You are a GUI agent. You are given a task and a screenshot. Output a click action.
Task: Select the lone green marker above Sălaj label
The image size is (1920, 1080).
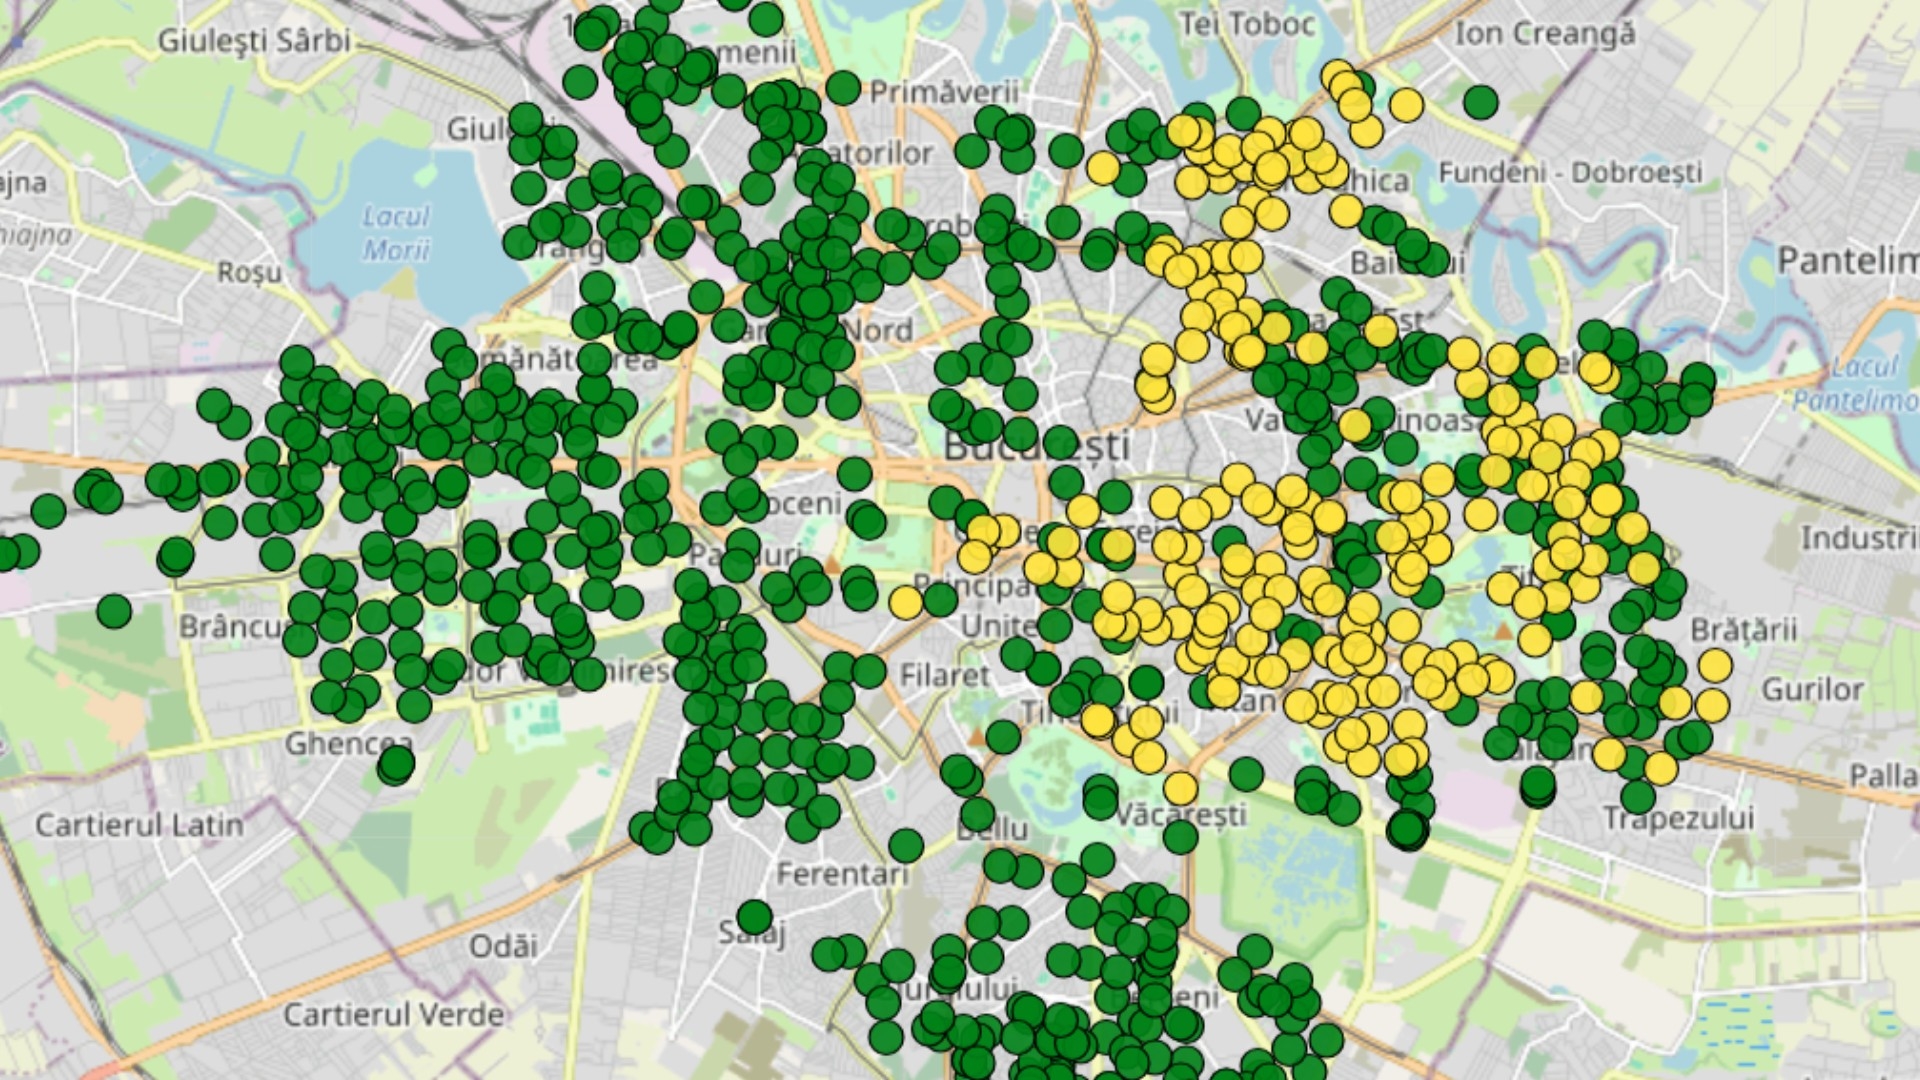coord(755,916)
